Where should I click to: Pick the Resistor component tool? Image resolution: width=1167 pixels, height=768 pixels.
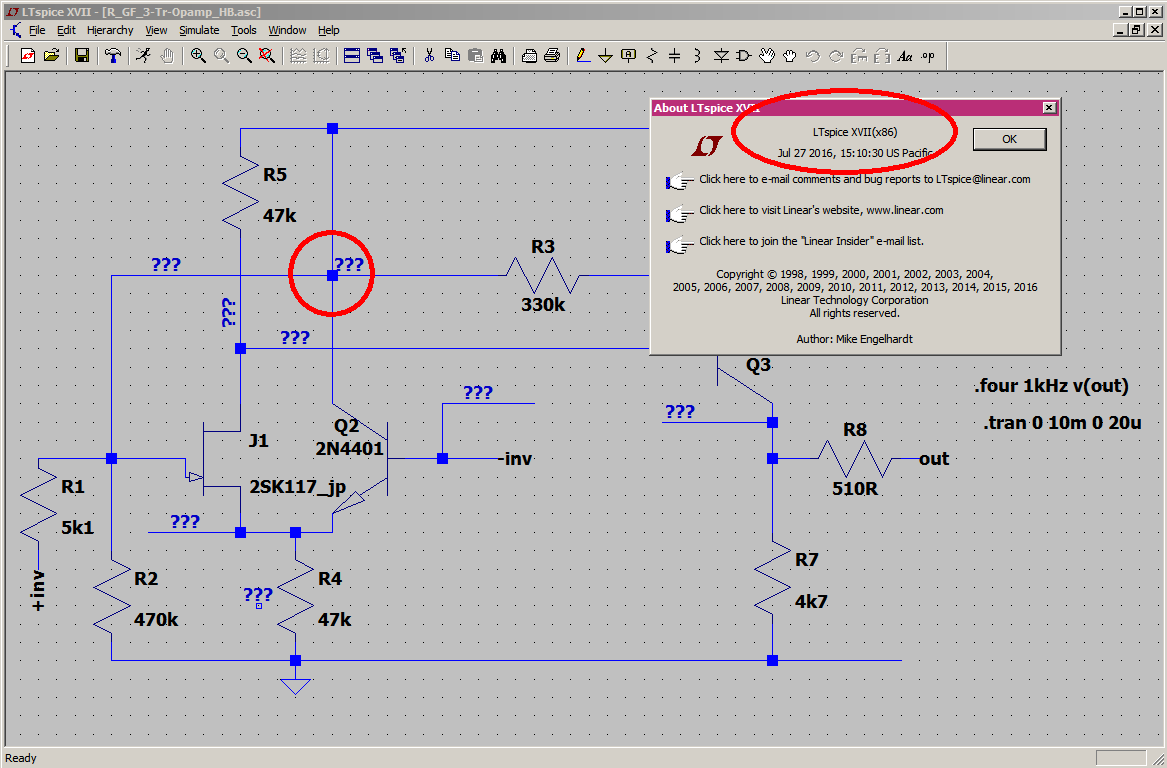coord(652,56)
